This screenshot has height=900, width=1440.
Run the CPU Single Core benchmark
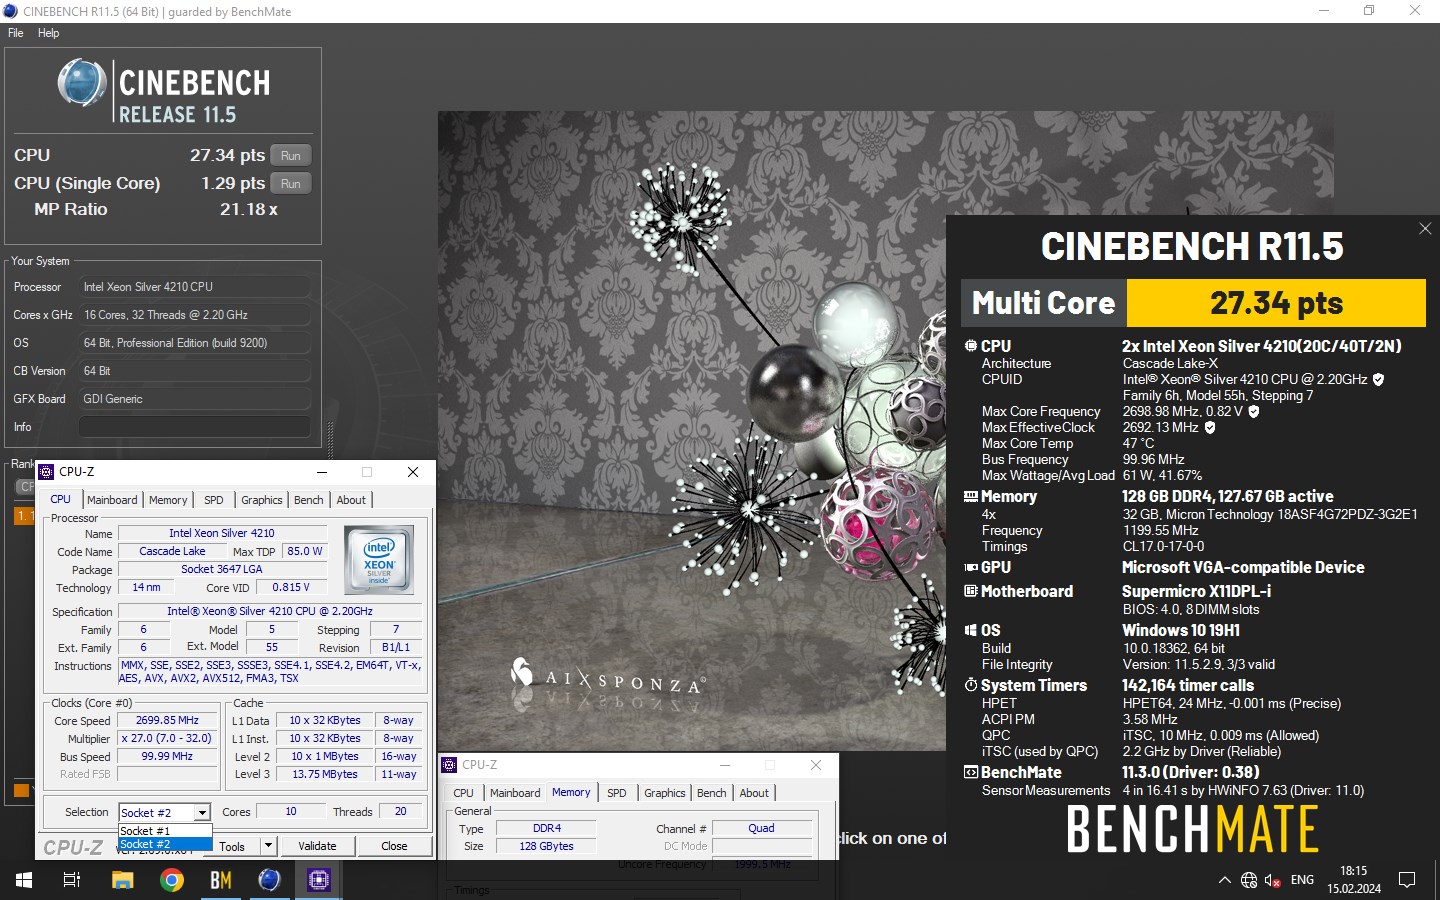coord(291,183)
